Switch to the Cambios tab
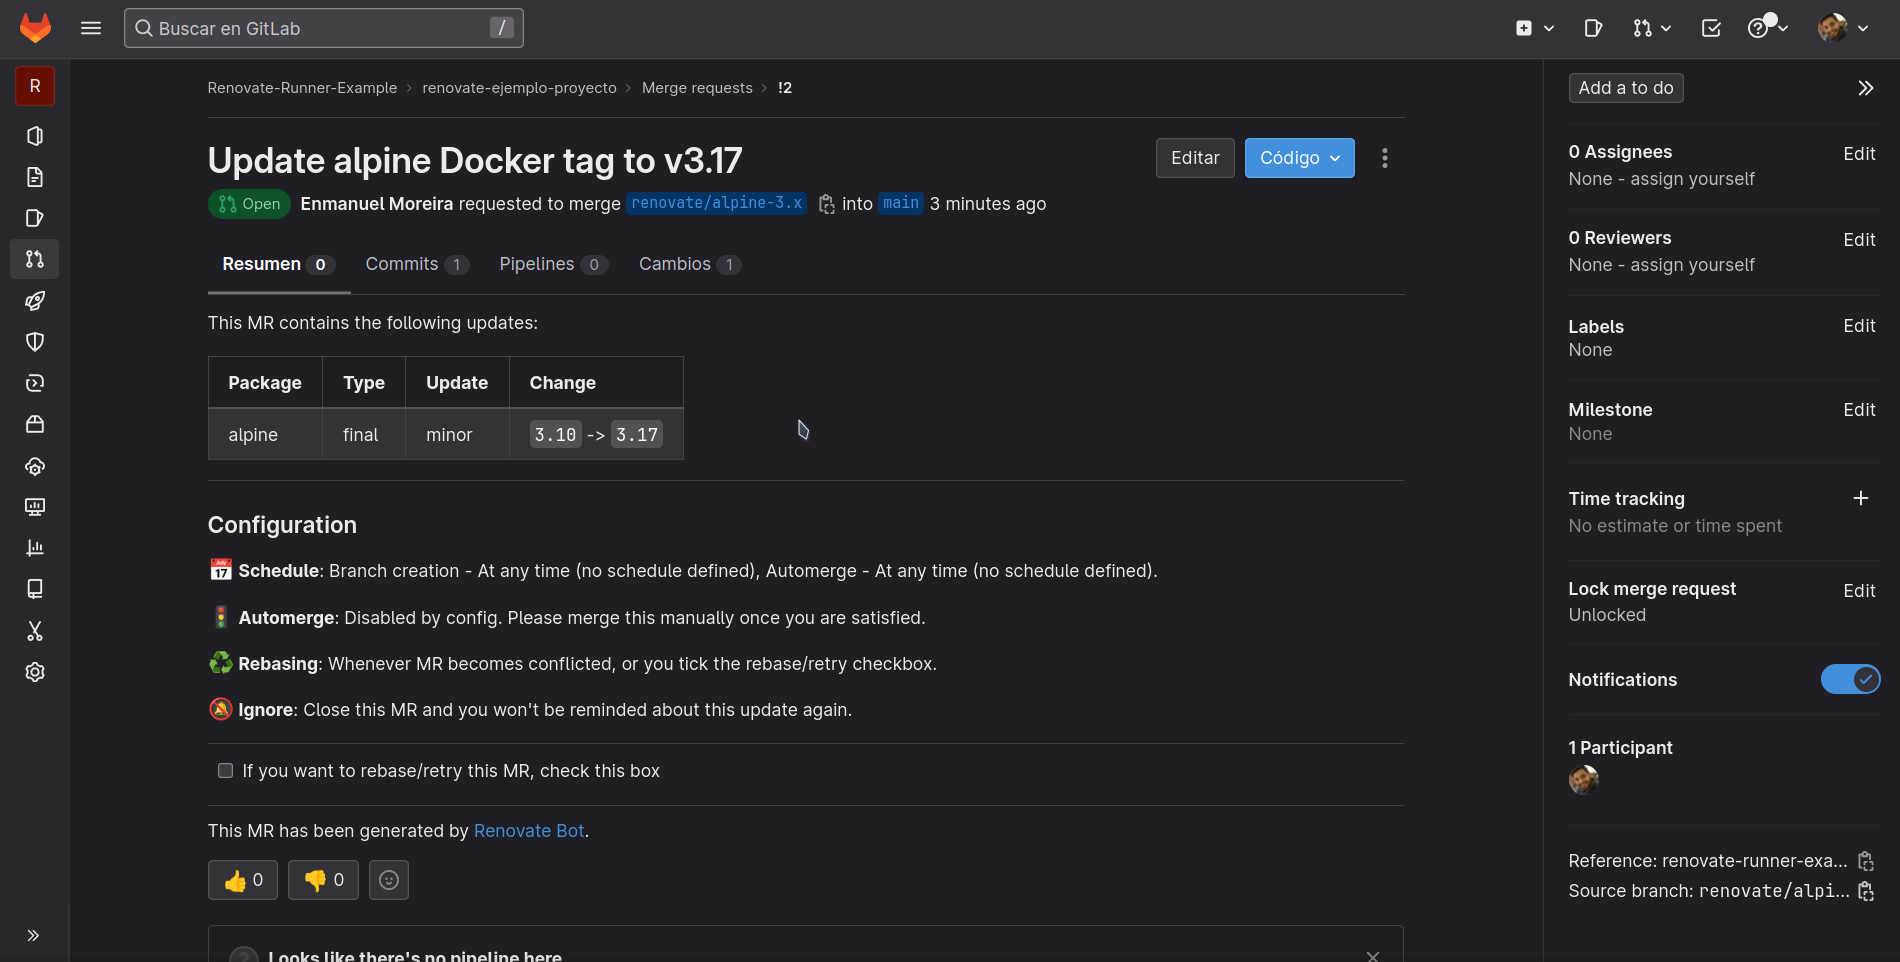 [x=689, y=264]
